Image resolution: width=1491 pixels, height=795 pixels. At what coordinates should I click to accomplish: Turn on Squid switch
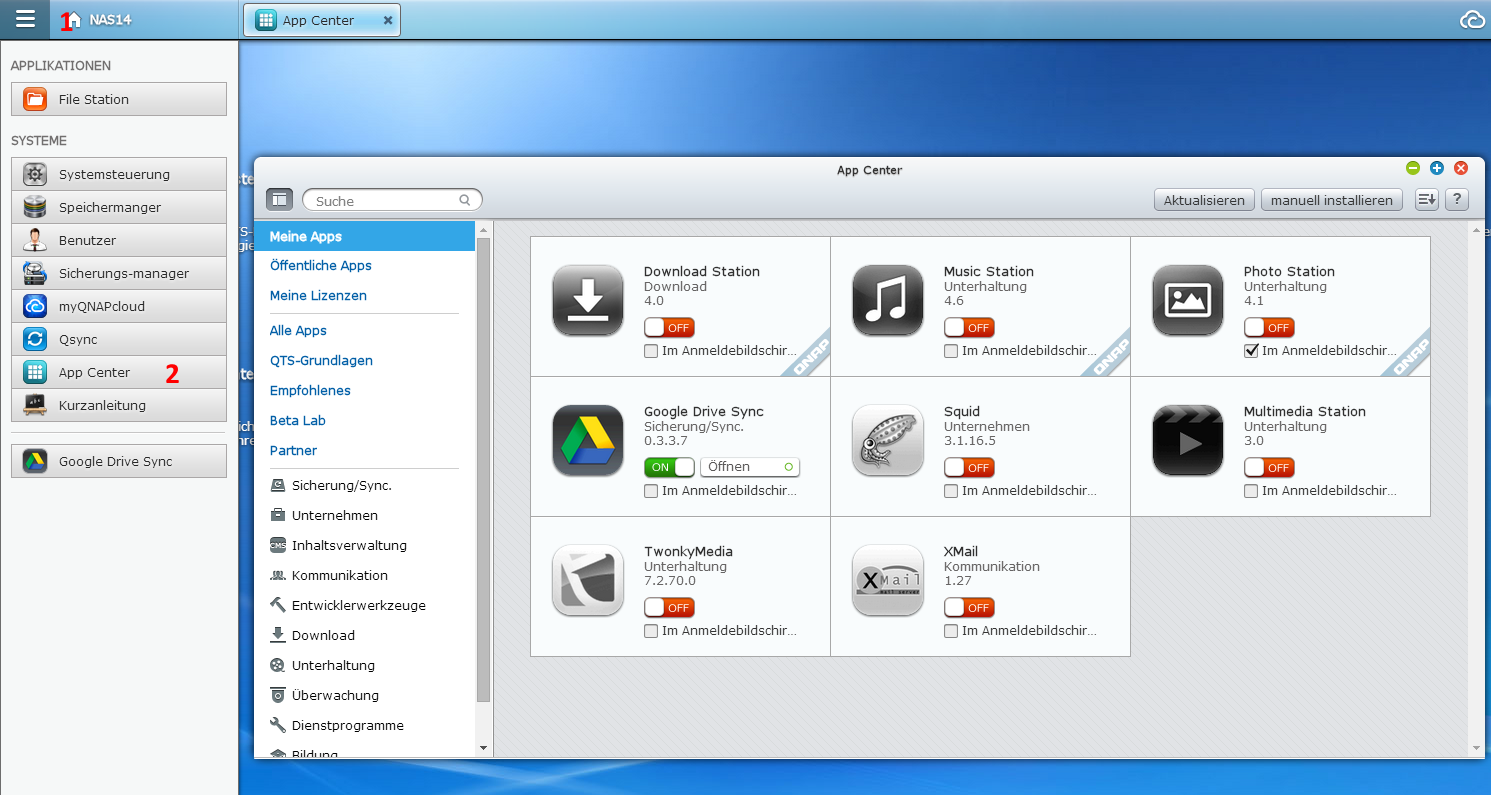[x=969, y=467]
